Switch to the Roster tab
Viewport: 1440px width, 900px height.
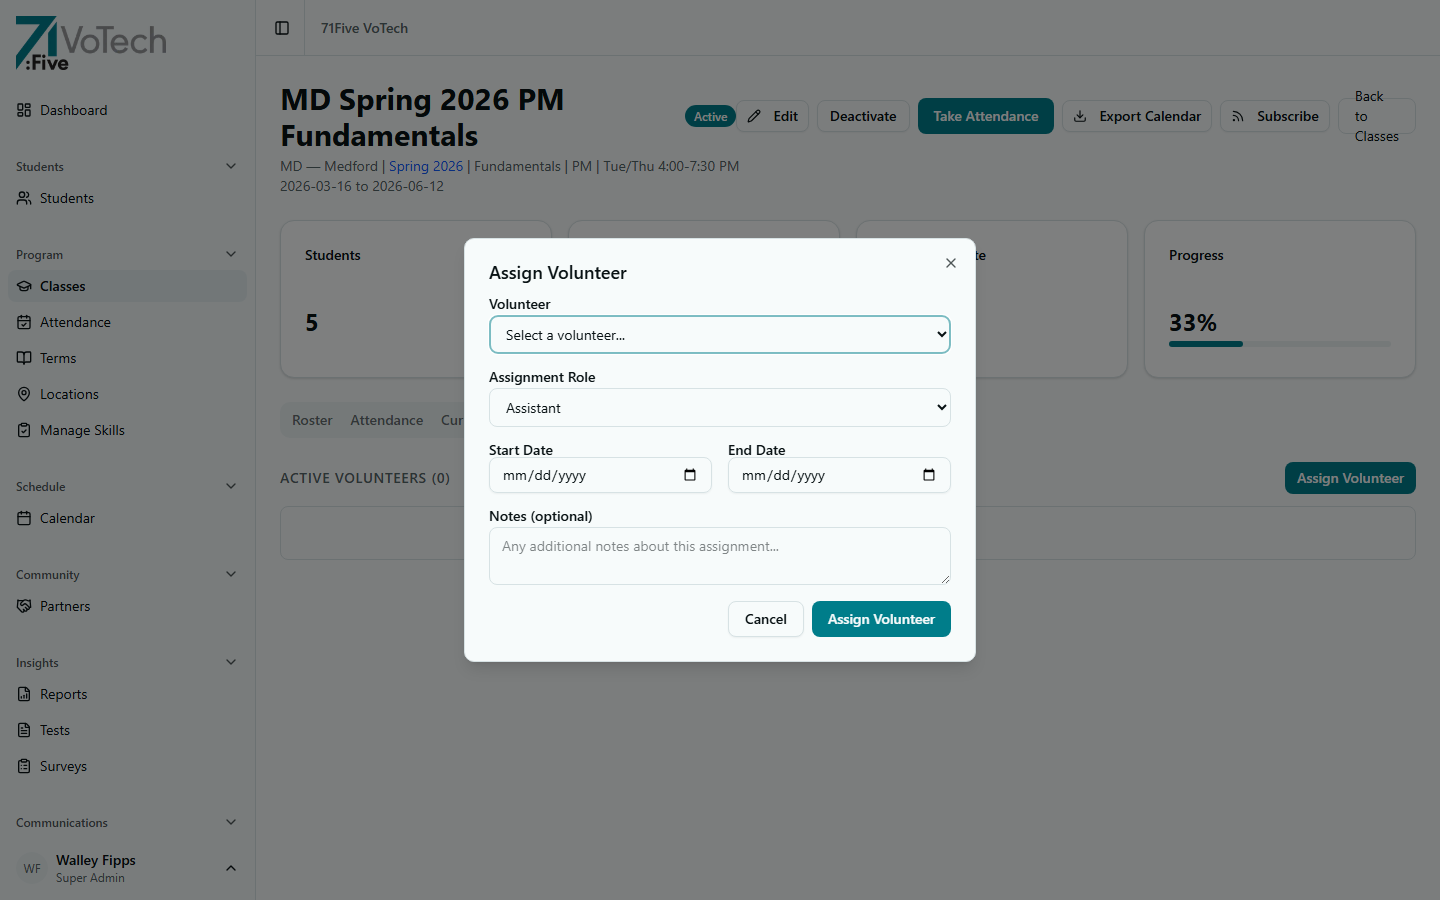pyautogui.click(x=312, y=420)
